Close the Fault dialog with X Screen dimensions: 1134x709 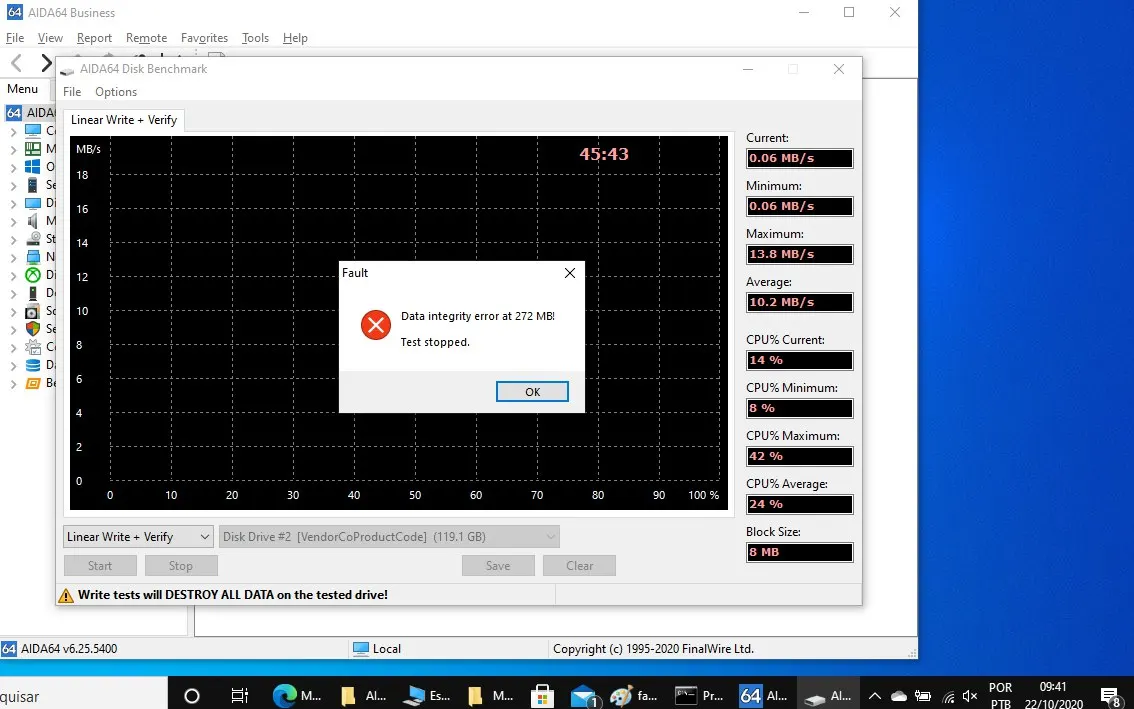point(570,273)
